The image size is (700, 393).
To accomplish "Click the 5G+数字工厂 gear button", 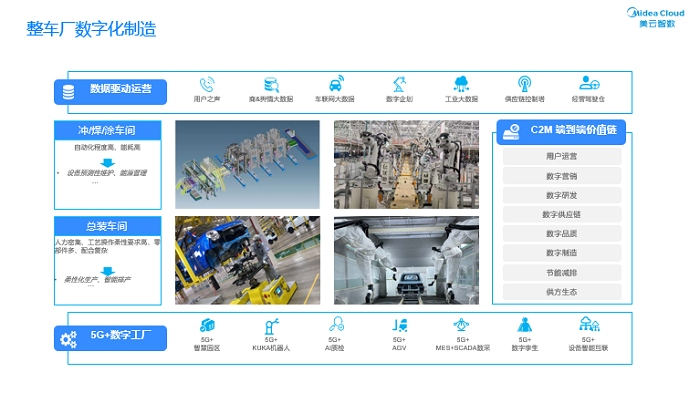I will tap(110, 338).
